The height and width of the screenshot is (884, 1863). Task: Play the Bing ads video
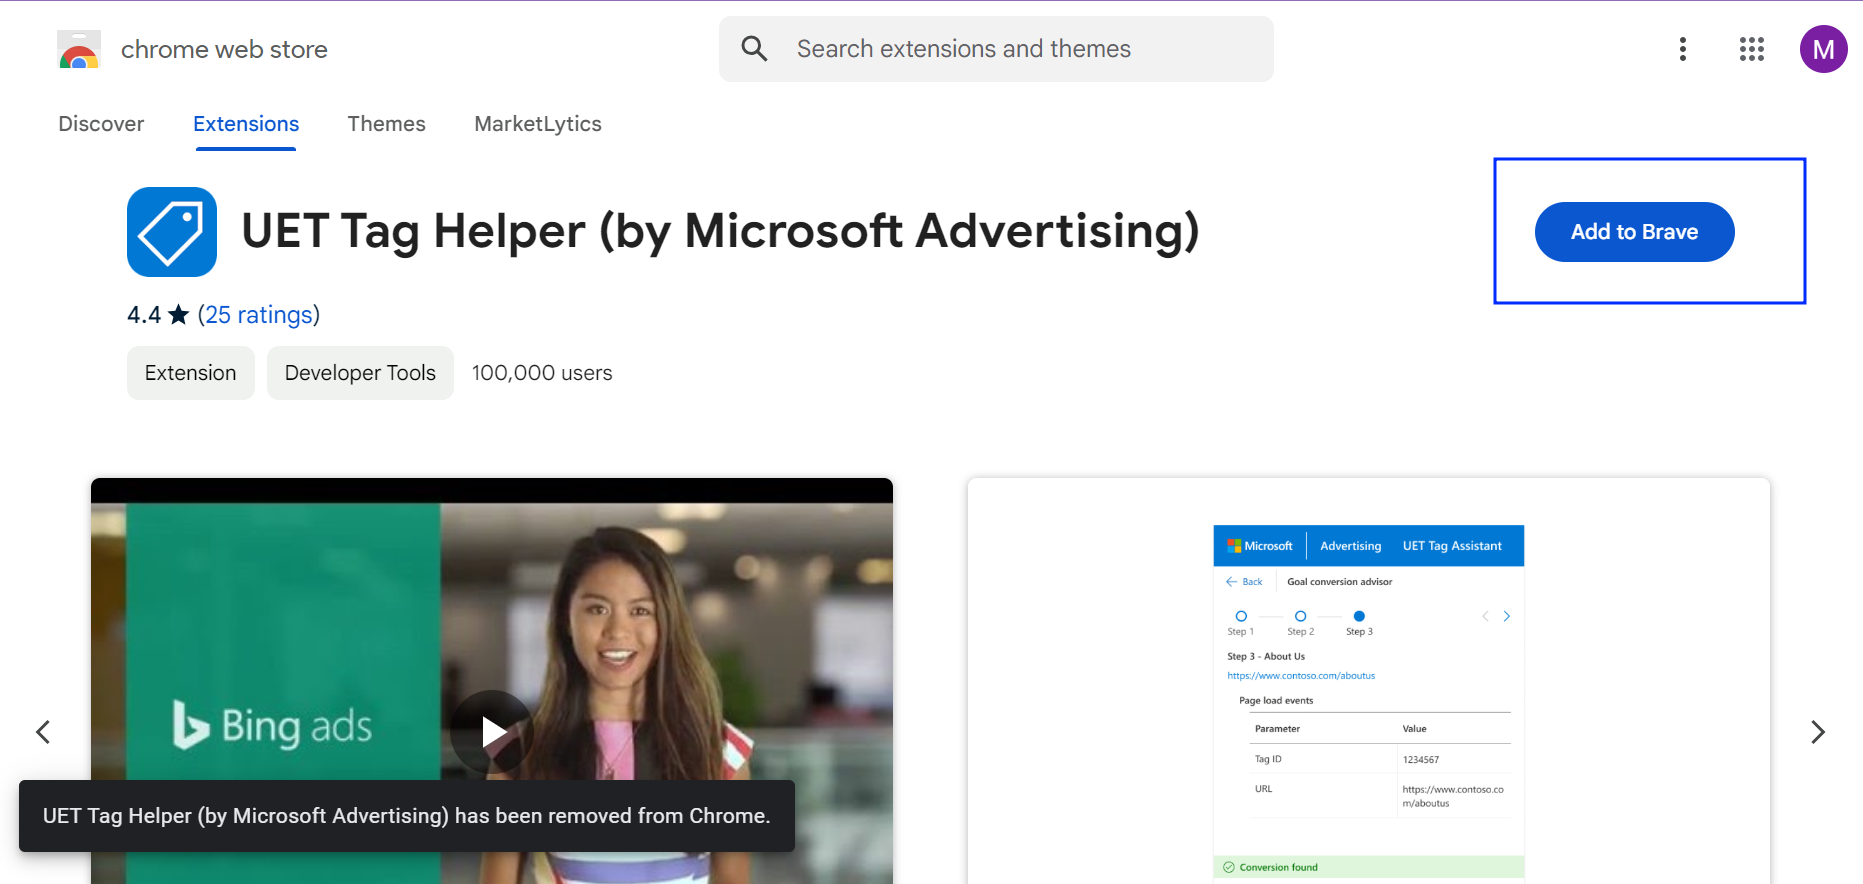pos(492,732)
